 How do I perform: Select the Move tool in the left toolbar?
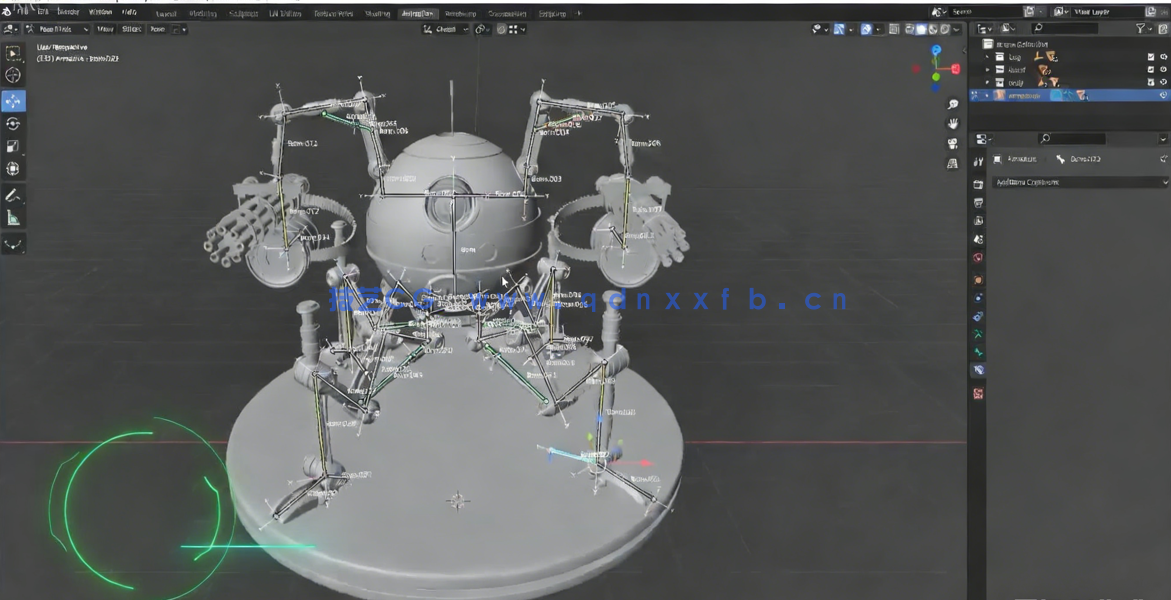pyautogui.click(x=13, y=100)
